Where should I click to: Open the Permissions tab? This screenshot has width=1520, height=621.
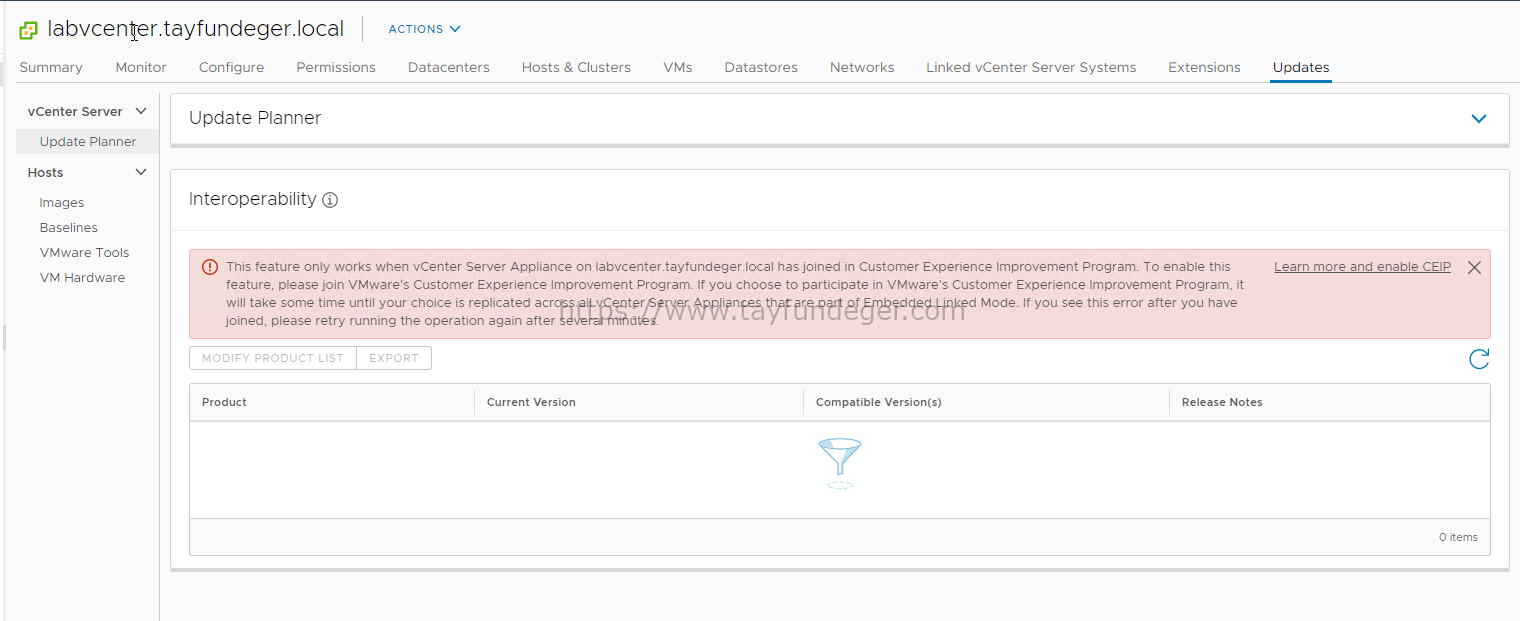click(x=336, y=67)
